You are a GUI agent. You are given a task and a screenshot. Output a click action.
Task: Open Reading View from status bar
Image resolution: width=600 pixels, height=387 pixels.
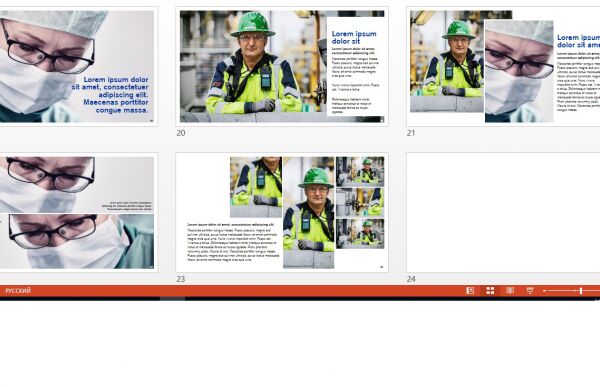(510, 291)
